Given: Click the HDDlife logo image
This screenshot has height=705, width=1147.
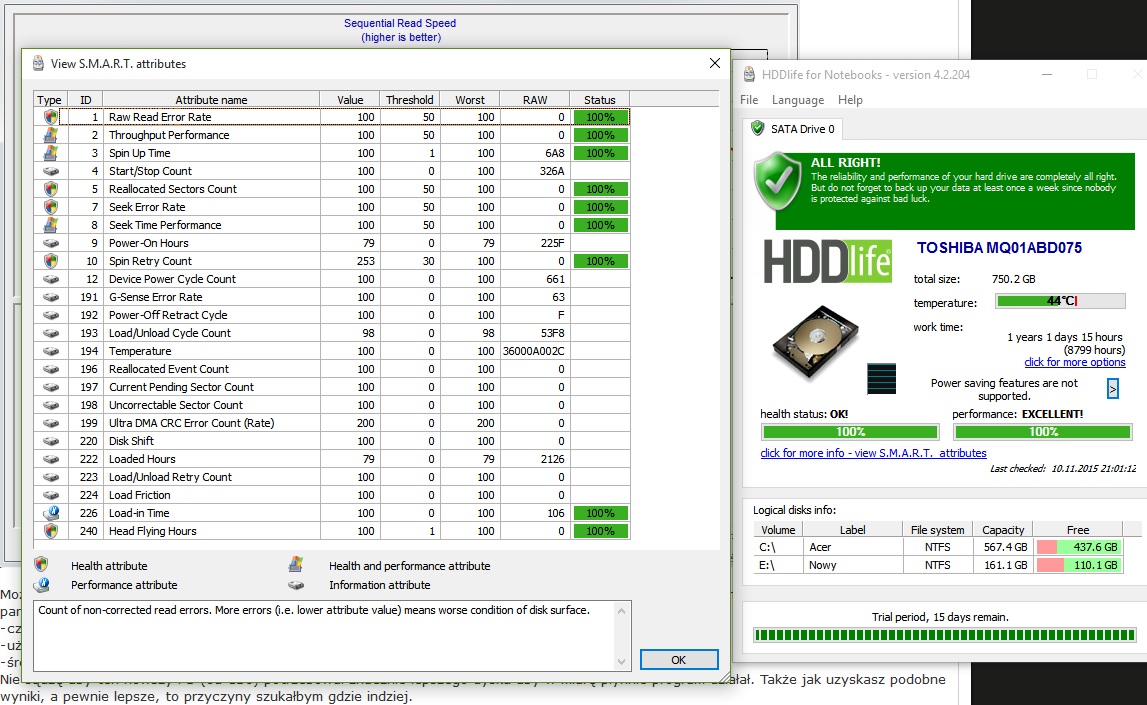Looking at the screenshot, I should [x=828, y=261].
